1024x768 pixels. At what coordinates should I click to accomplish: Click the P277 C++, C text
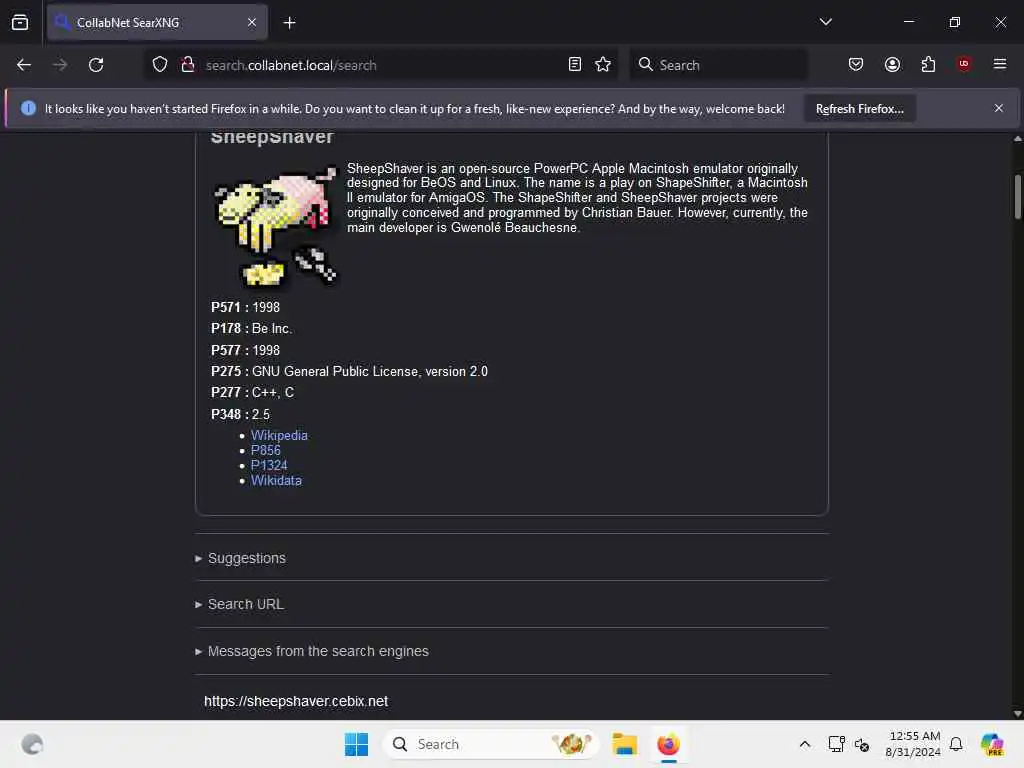tap(253, 392)
